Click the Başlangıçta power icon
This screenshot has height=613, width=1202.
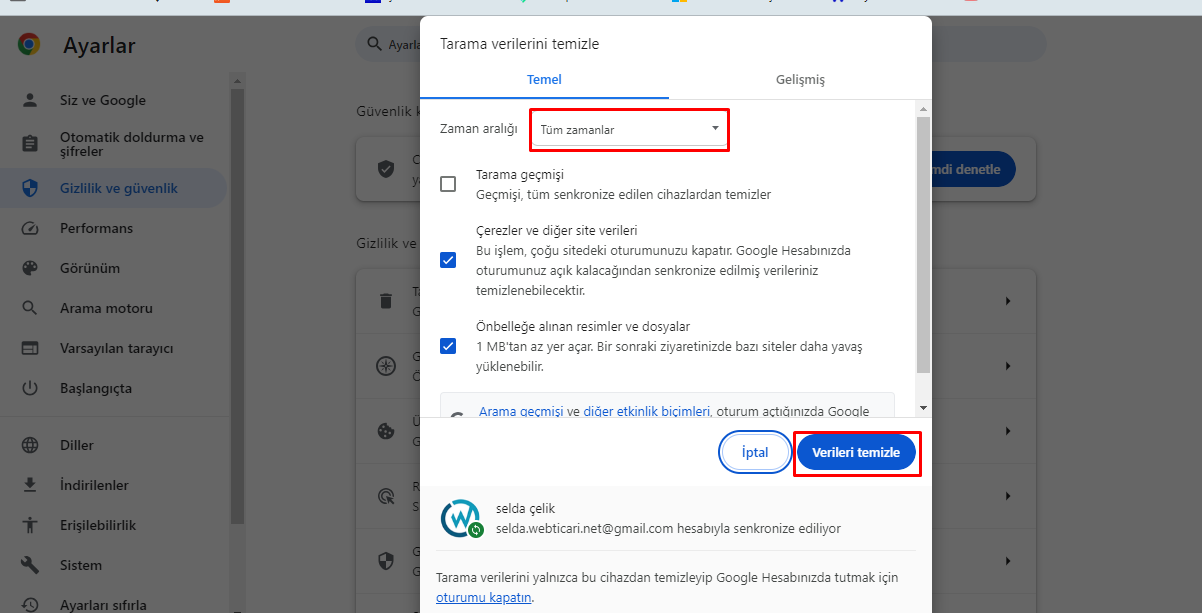30,388
